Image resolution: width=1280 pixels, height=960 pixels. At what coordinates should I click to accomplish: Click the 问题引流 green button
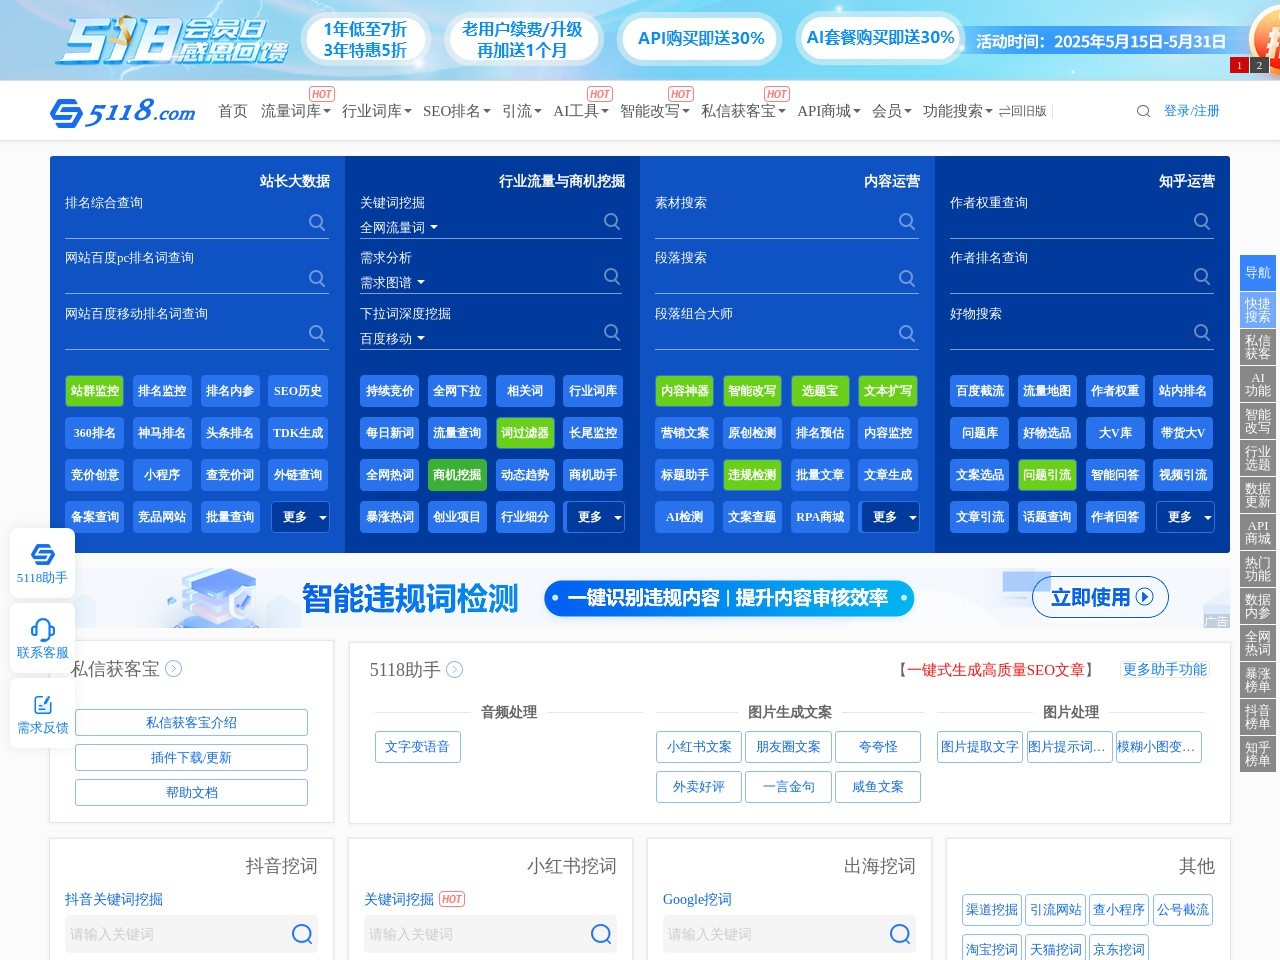click(x=1047, y=475)
